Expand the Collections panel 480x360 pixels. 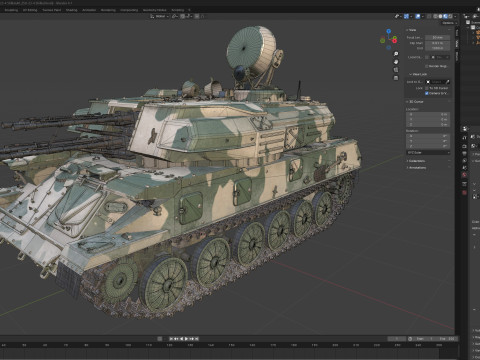coord(417,161)
